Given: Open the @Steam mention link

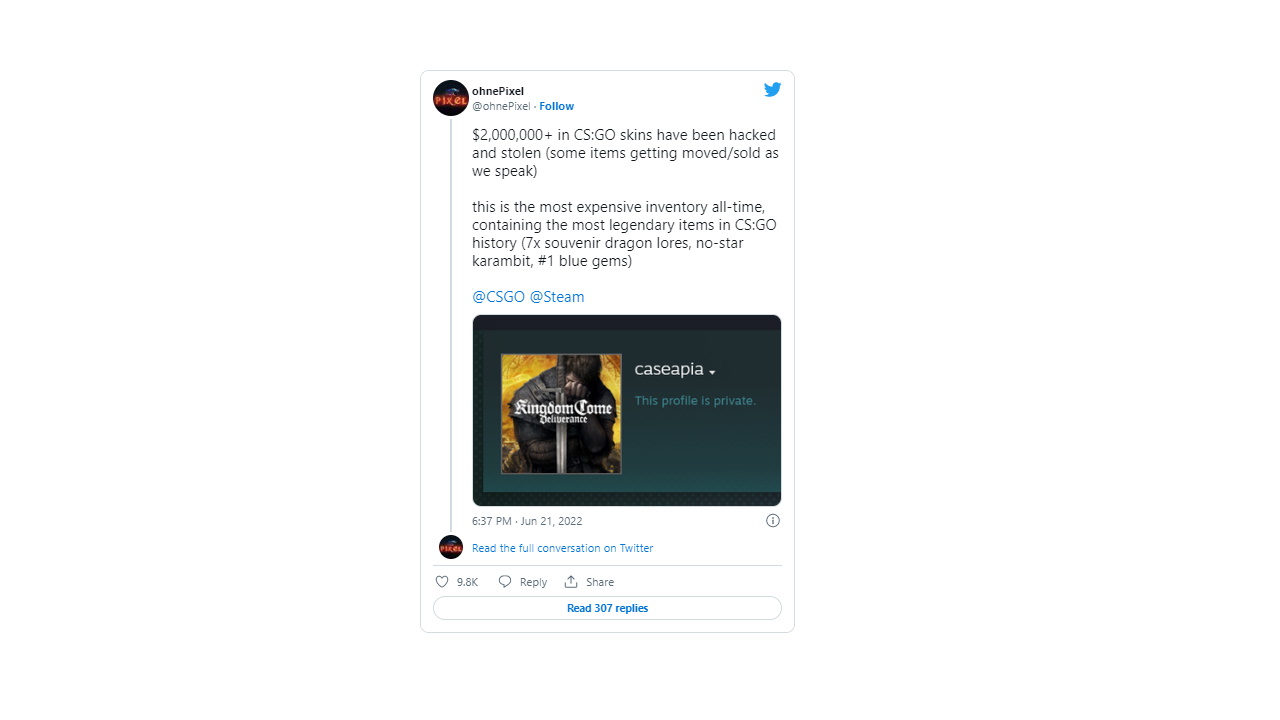Looking at the screenshot, I should [557, 297].
